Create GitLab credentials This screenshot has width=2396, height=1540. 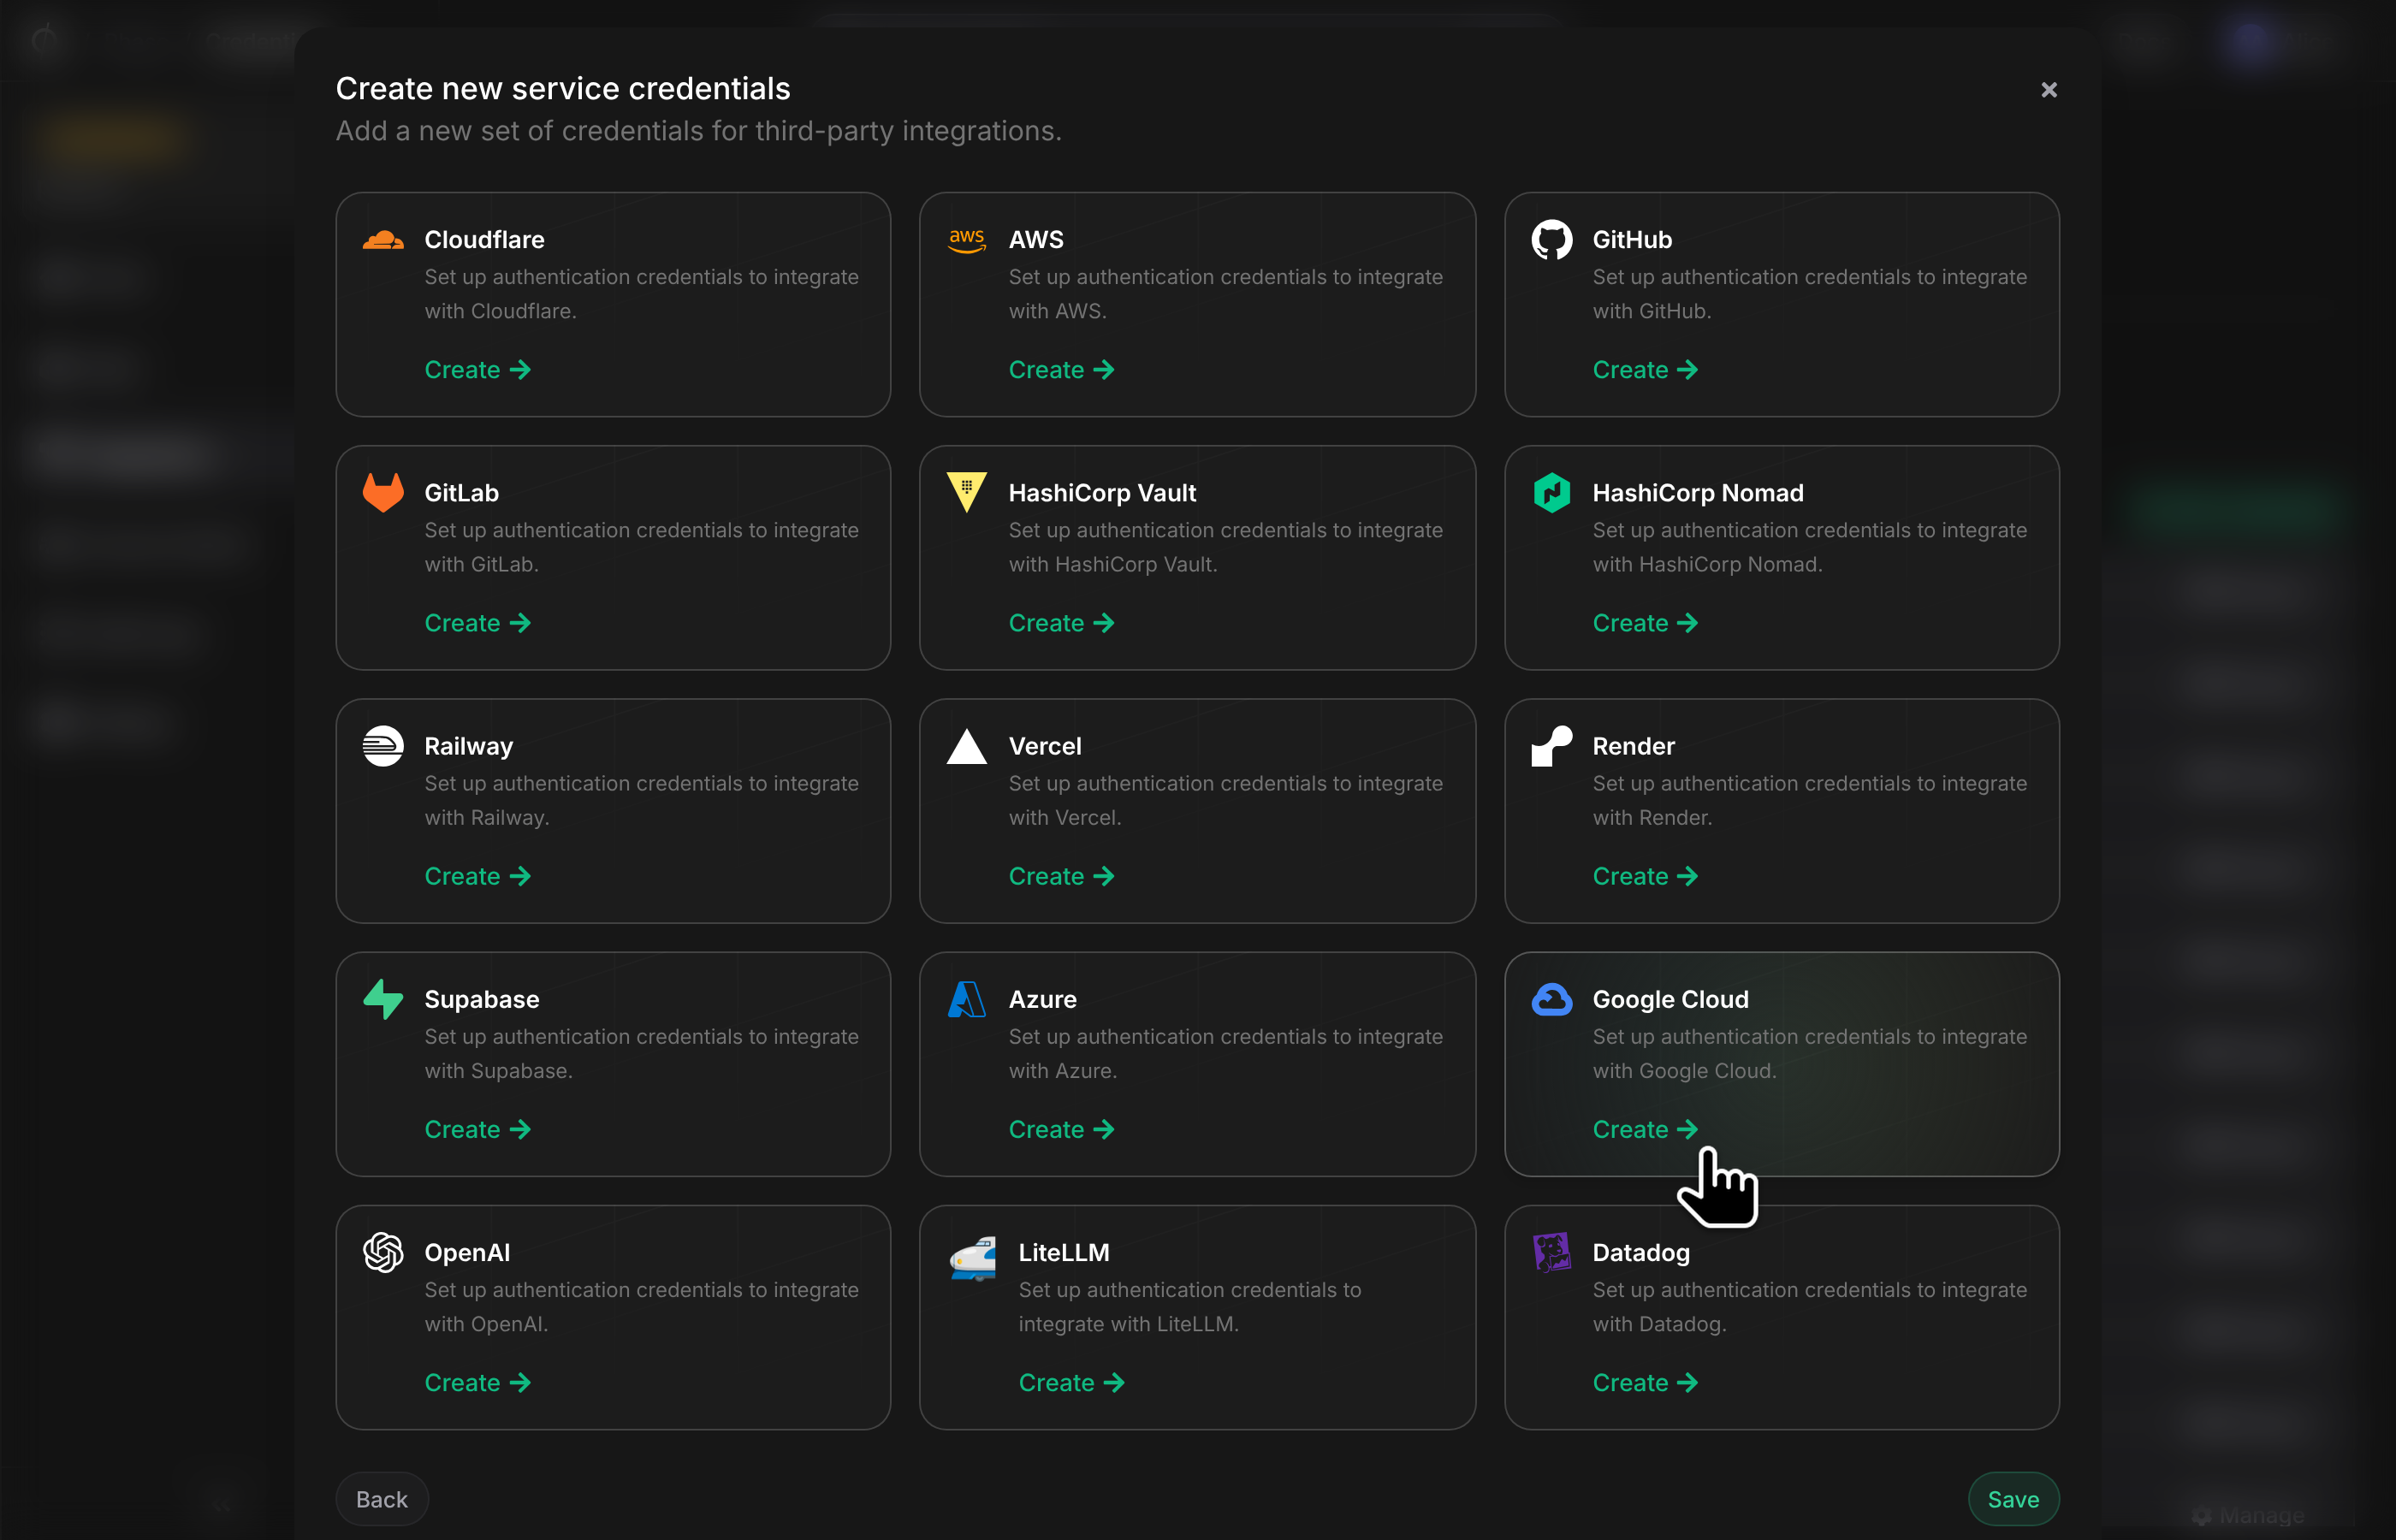tap(477, 623)
